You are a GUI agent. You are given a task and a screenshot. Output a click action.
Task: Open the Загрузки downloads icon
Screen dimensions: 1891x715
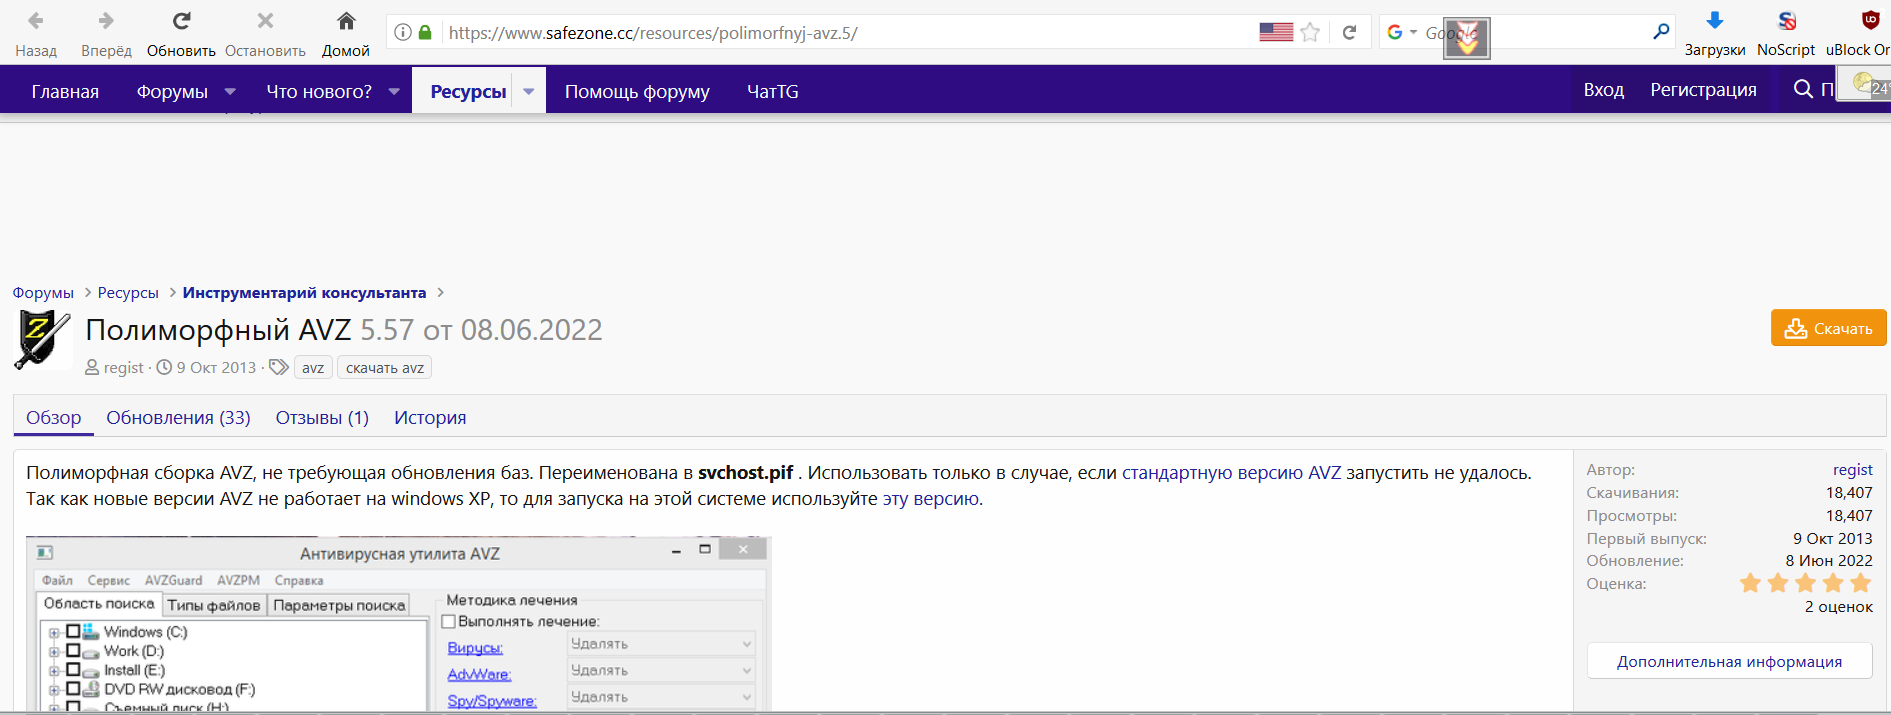click(x=1715, y=20)
